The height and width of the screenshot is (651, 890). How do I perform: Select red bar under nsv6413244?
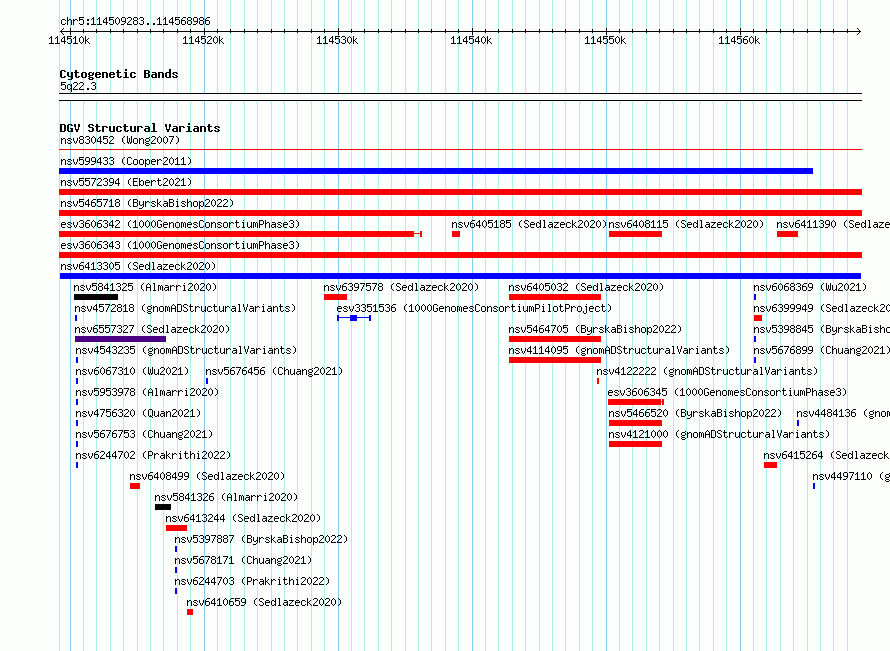click(x=177, y=528)
